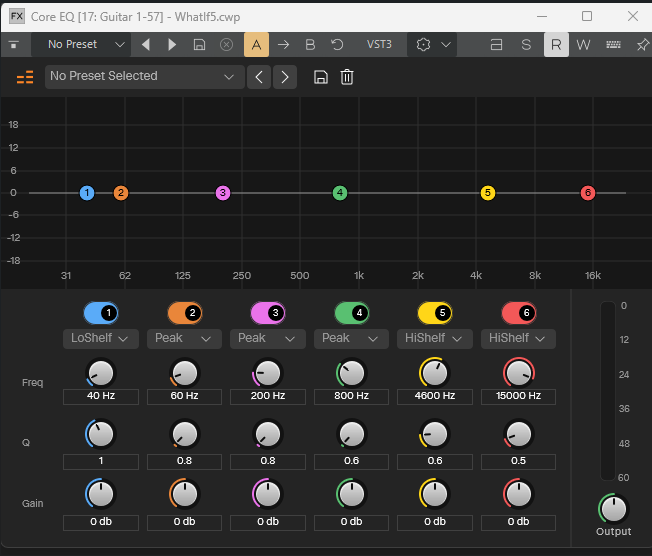
Task: Click the orange EQ bars icon beside preset selector
Action: [25, 77]
